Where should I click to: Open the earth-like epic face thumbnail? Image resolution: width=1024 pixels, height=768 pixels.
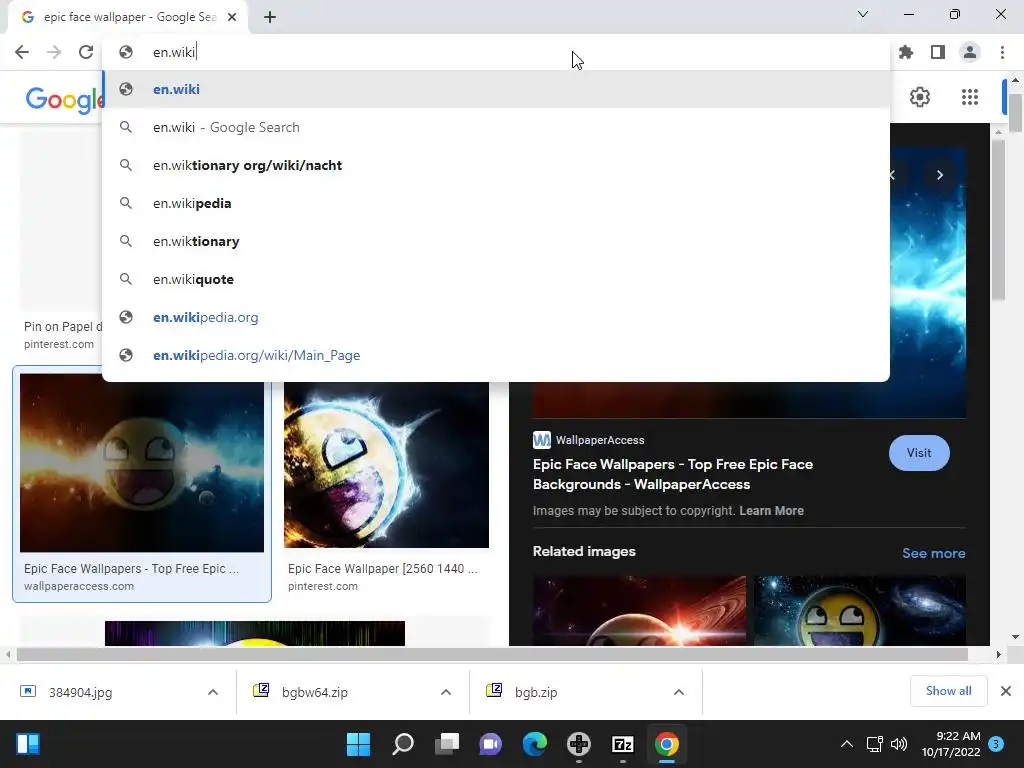pyautogui.click(x=386, y=465)
